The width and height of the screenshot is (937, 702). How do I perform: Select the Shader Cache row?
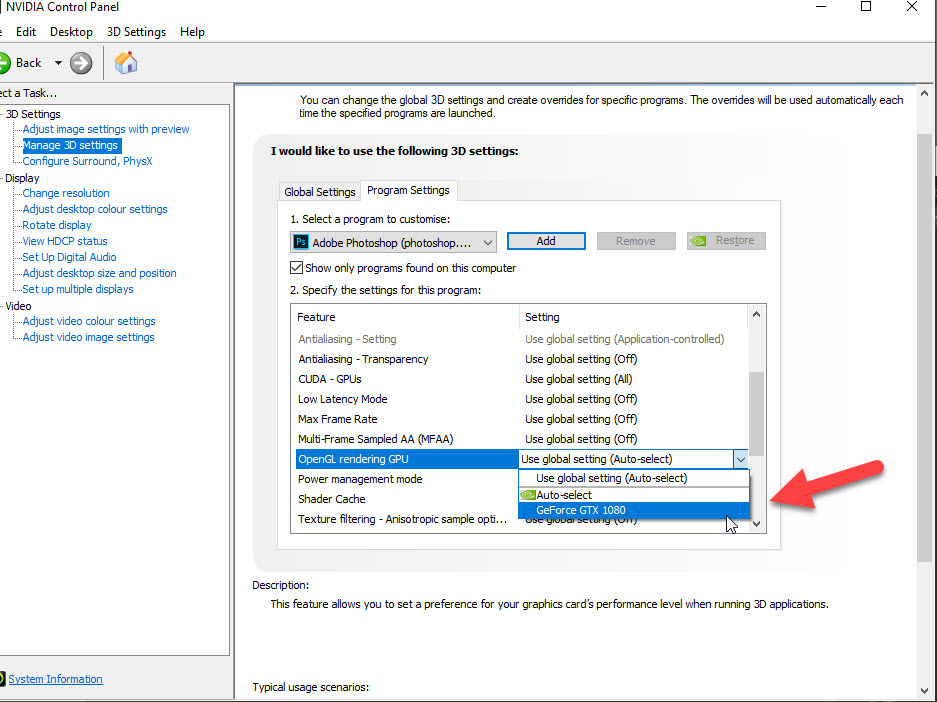pyautogui.click(x=406, y=499)
